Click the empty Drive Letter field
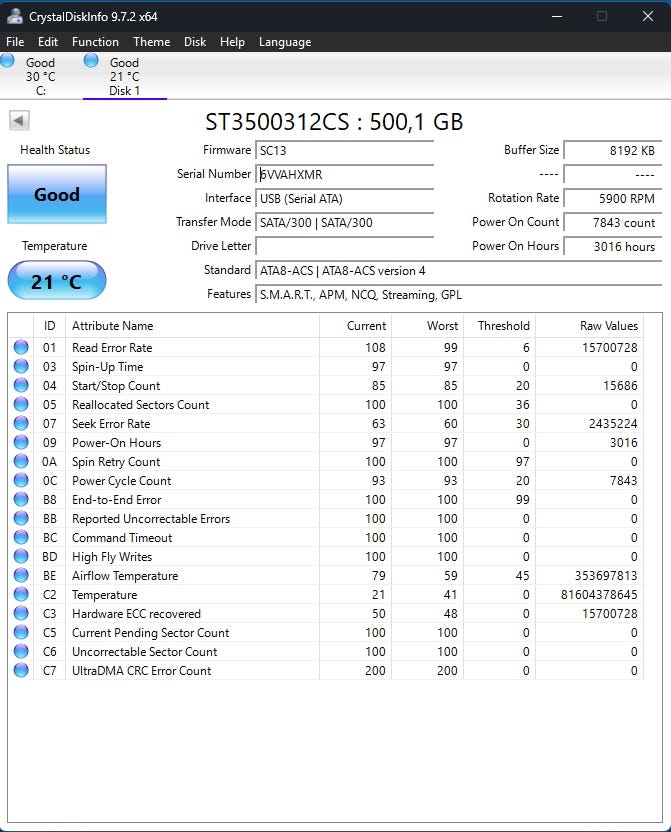 click(345, 246)
